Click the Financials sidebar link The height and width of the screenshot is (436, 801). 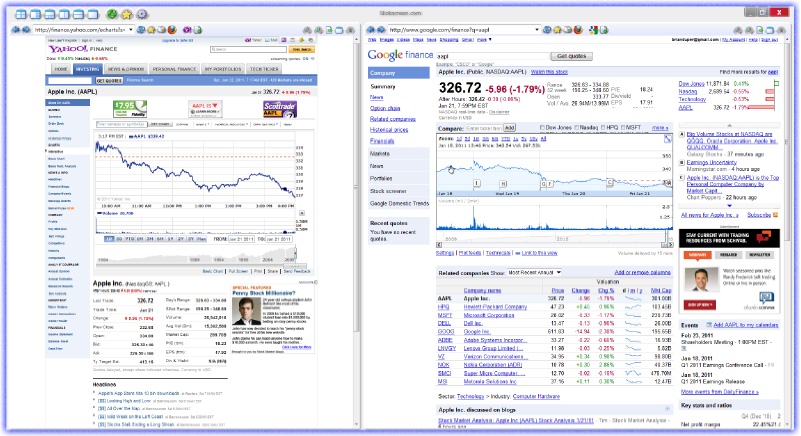pos(382,141)
